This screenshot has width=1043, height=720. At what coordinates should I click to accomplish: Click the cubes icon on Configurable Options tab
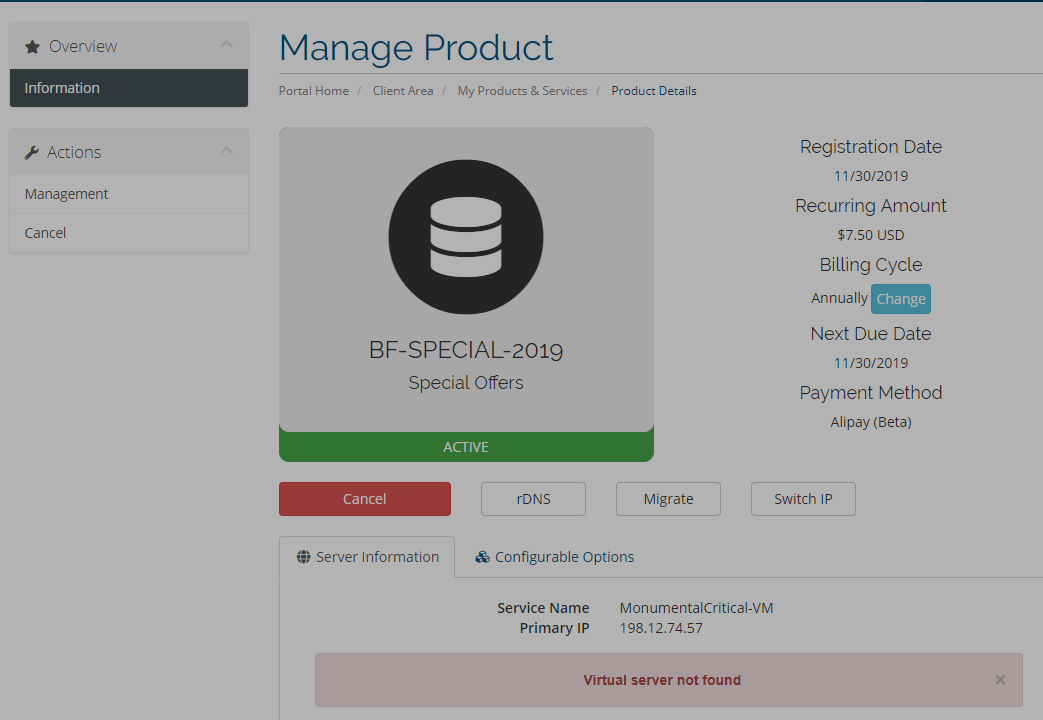[x=482, y=557]
